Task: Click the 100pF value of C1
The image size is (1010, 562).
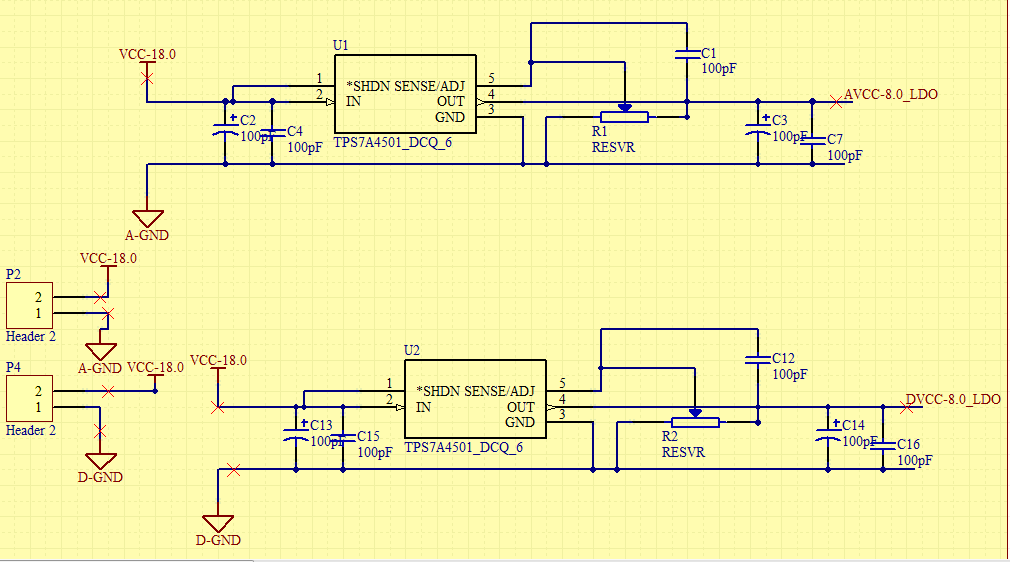Action: [719, 68]
